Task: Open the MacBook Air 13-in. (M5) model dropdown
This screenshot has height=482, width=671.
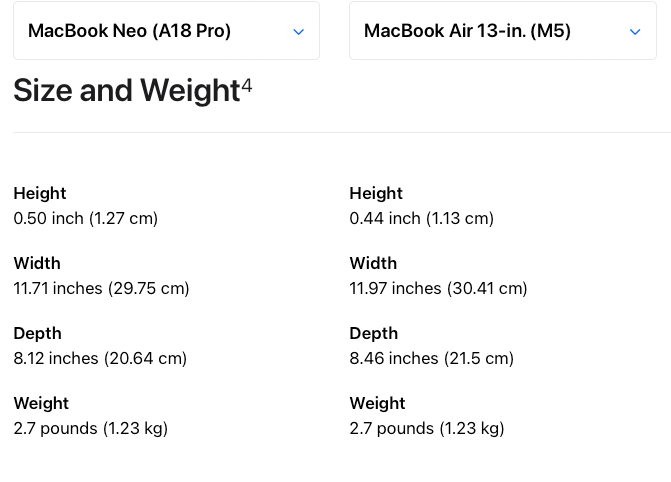Action: [503, 31]
